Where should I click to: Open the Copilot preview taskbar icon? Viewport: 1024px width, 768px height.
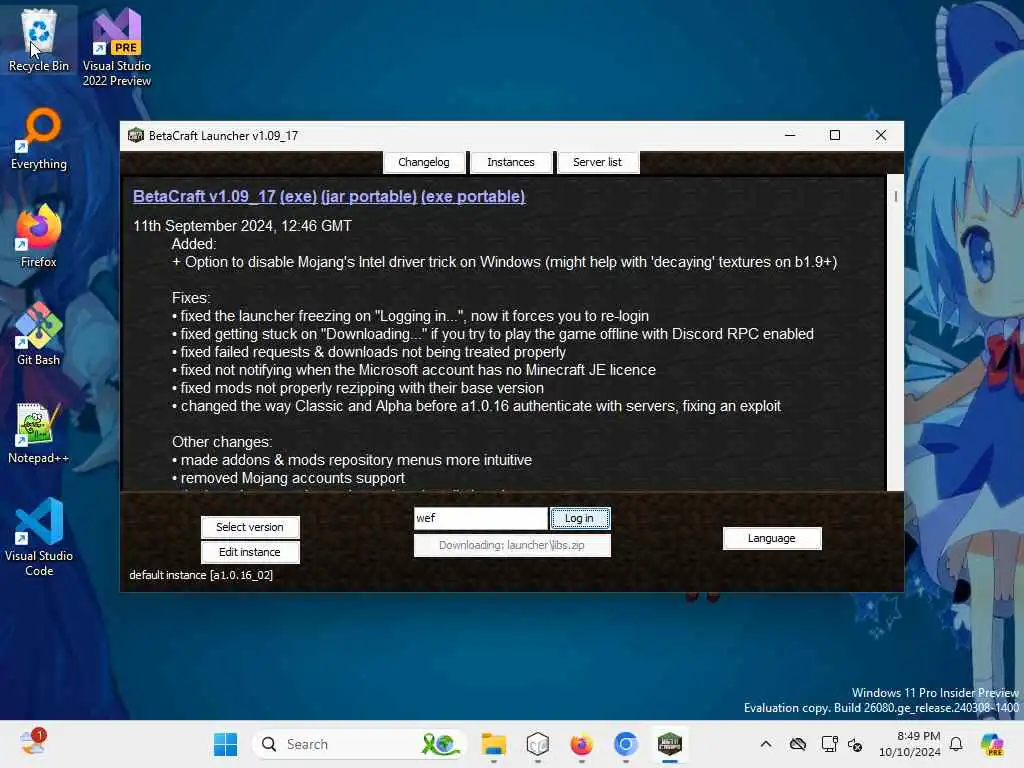992,744
